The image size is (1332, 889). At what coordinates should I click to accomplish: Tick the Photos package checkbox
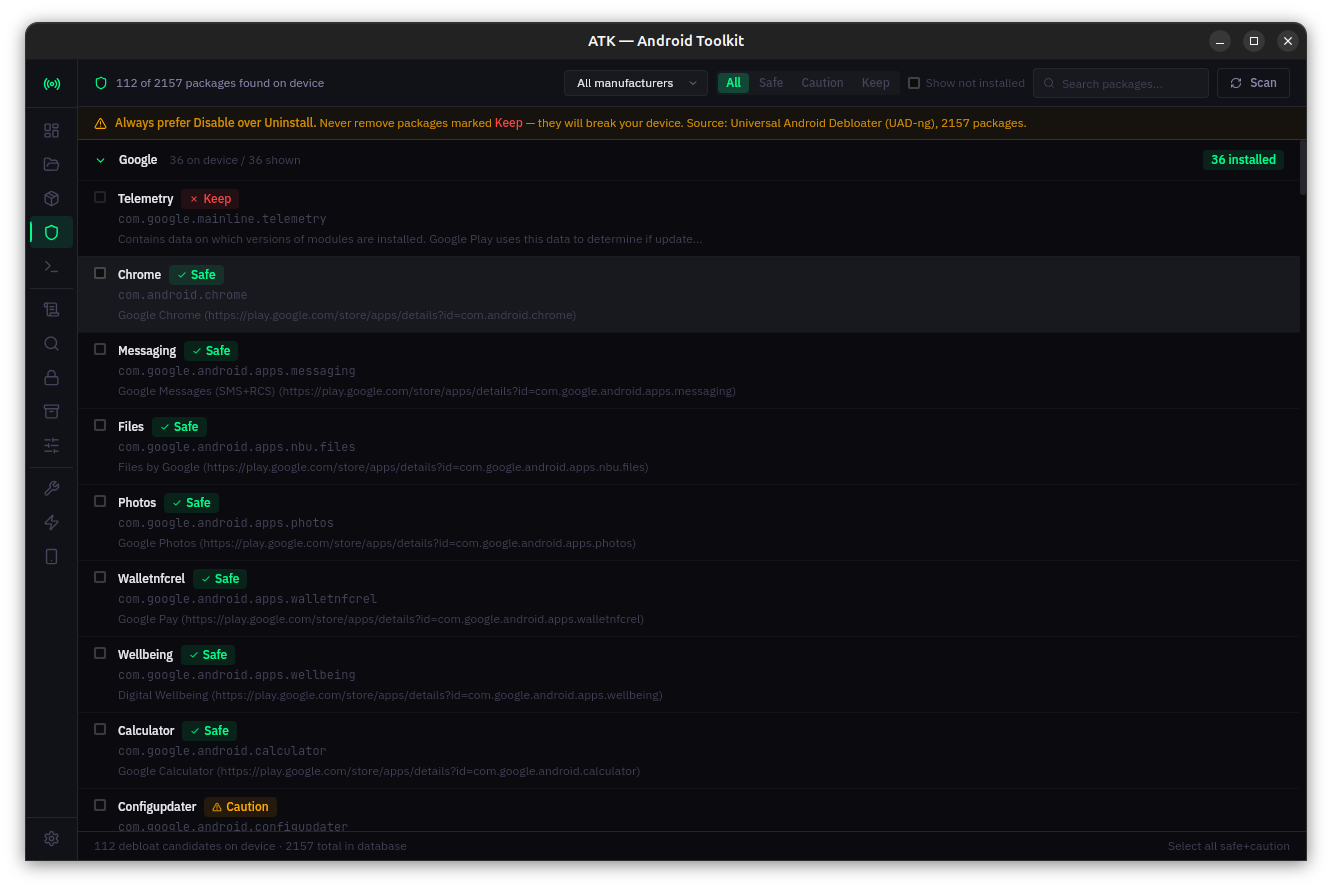[x=100, y=501]
